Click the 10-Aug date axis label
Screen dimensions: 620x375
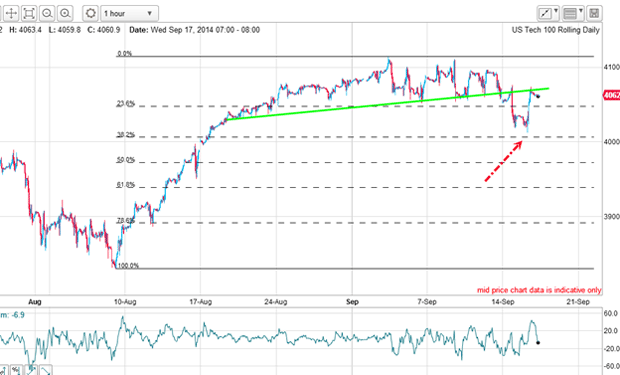pyautogui.click(x=125, y=302)
